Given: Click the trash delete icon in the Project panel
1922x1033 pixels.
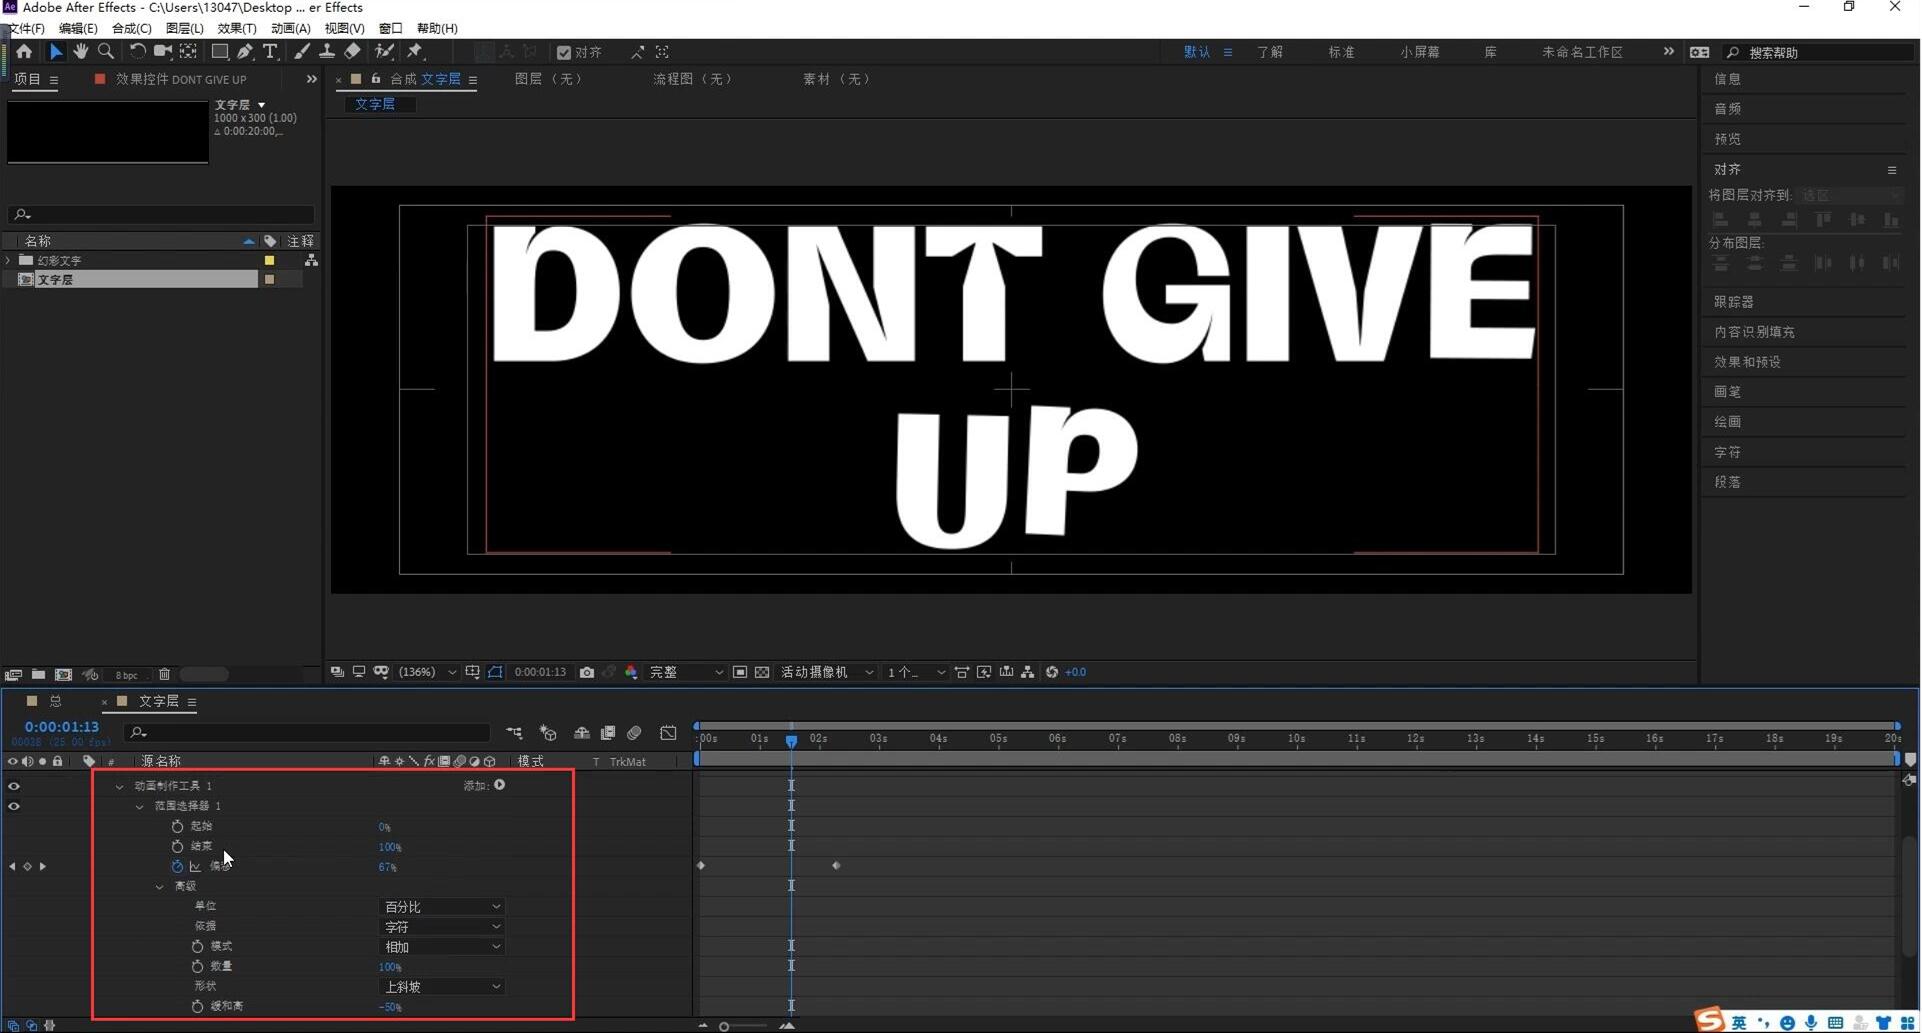Looking at the screenshot, I should tap(164, 675).
